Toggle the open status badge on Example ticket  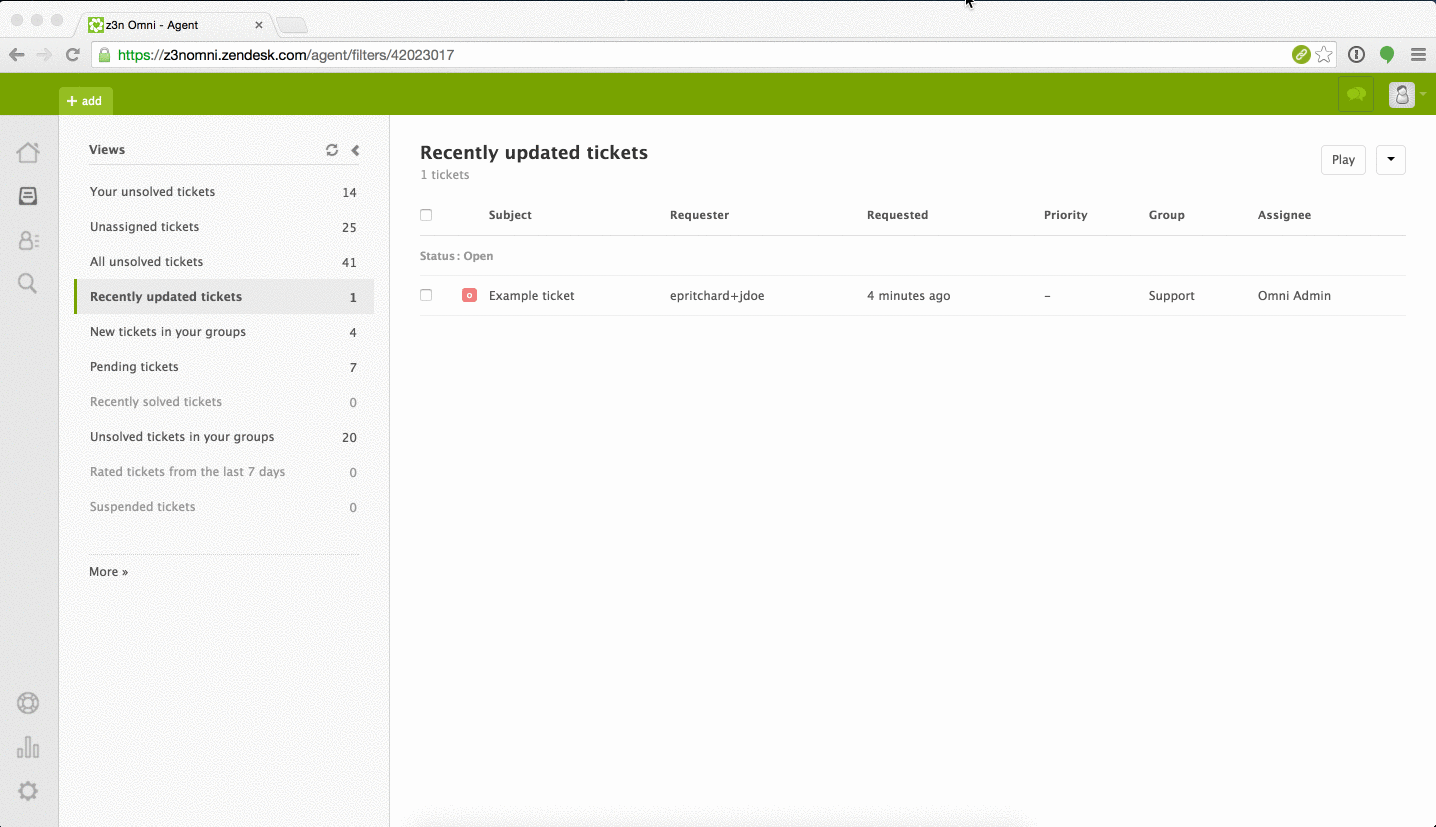[469, 295]
